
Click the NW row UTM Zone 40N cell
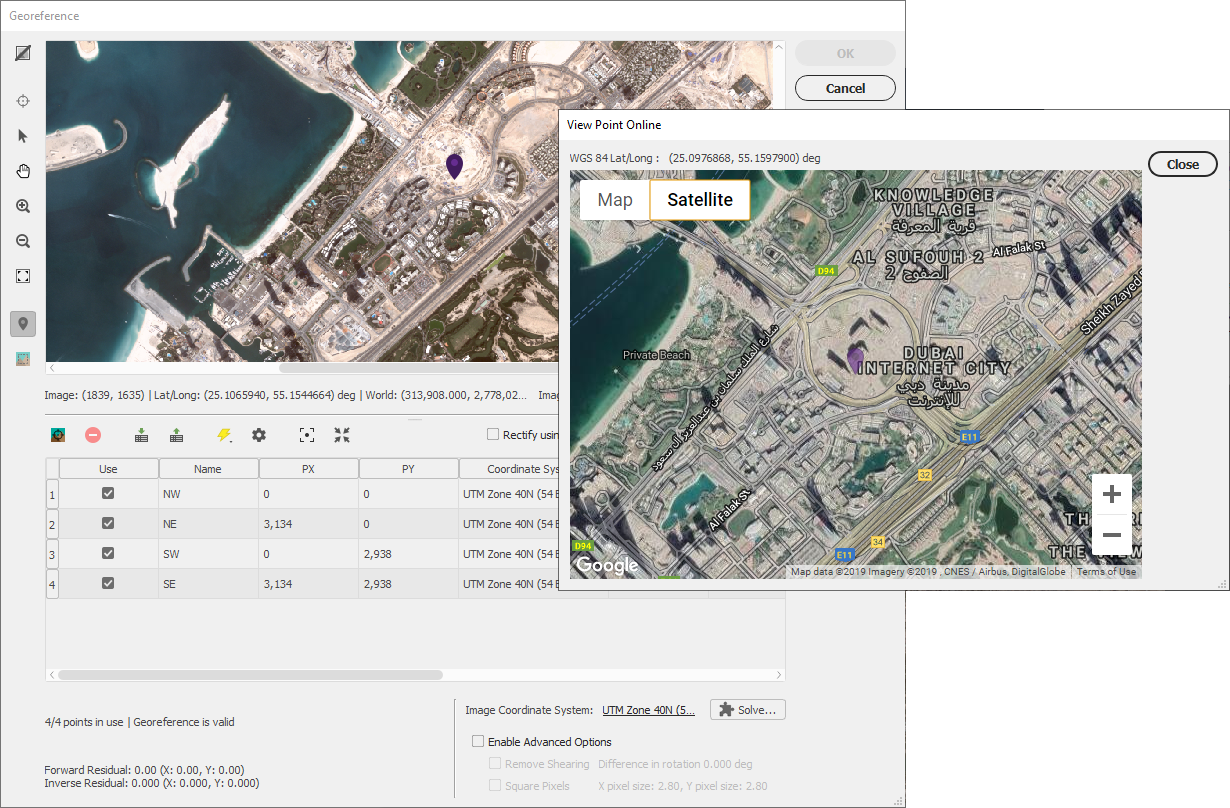pos(508,494)
